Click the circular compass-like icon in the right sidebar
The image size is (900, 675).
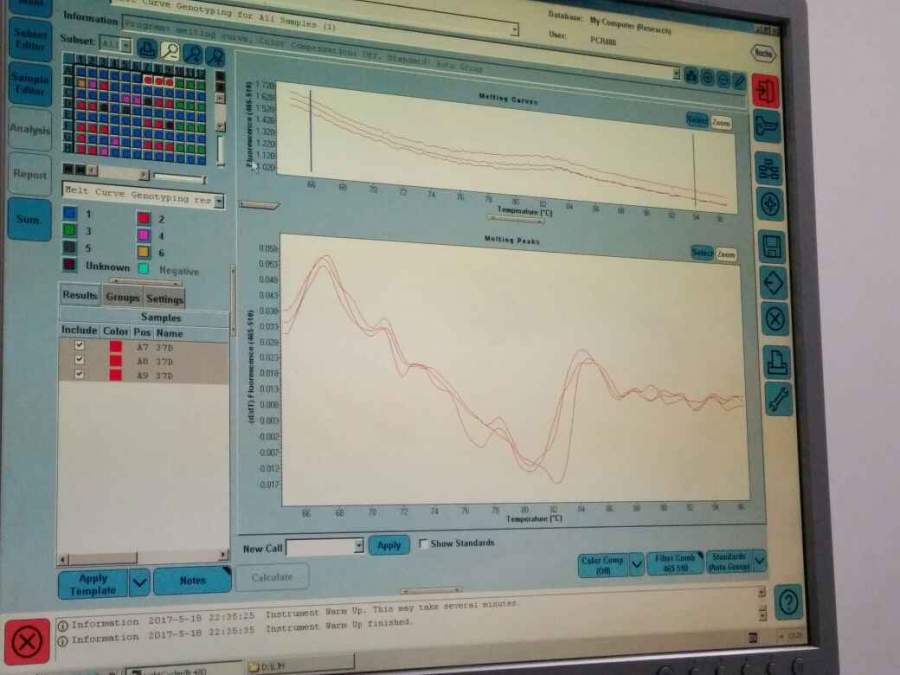(x=770, y=204)
